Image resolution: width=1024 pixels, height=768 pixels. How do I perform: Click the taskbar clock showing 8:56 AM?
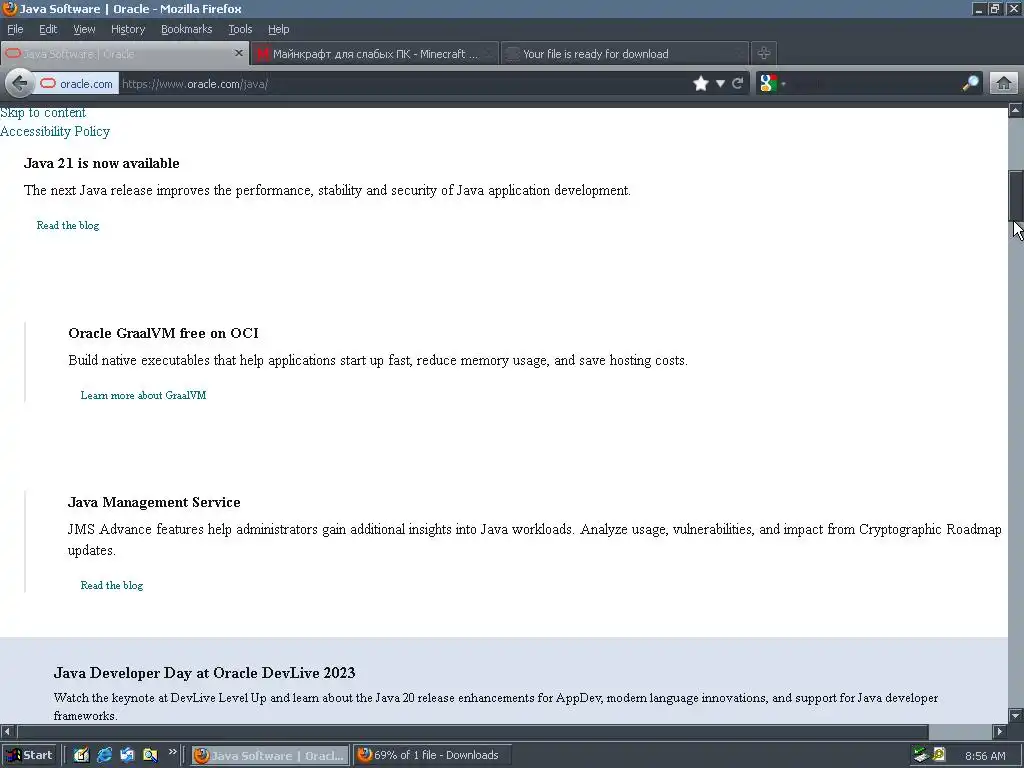(x=985, y=756)
